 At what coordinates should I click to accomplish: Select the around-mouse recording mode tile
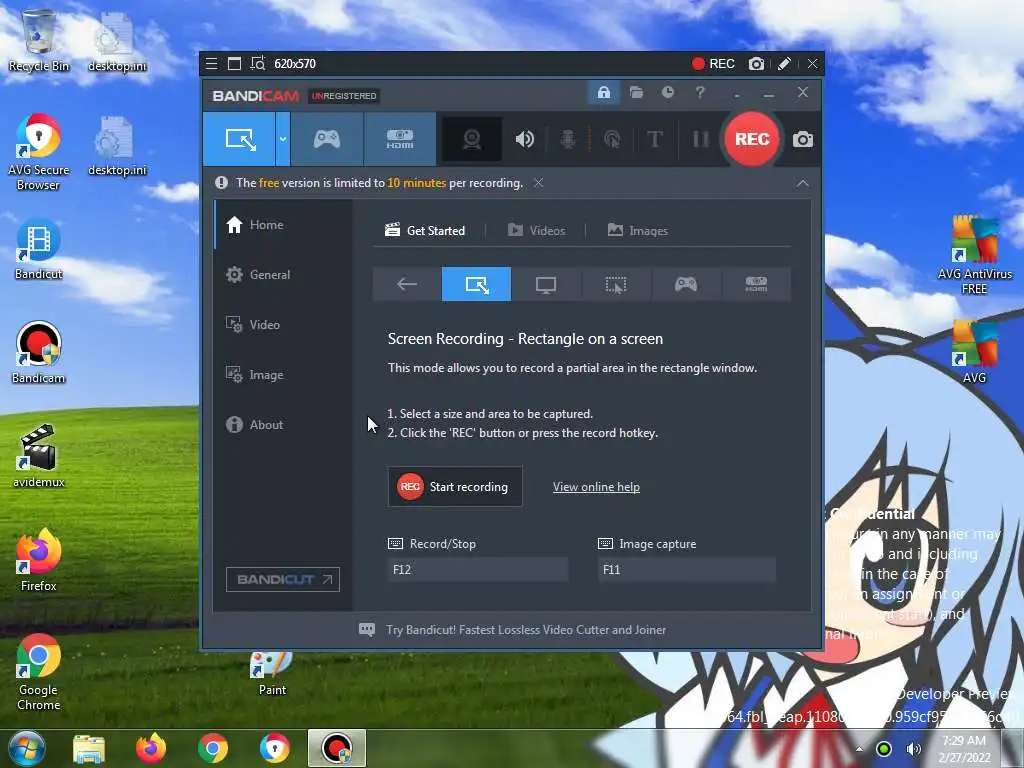pyautogui.click(x=616, y=284)
